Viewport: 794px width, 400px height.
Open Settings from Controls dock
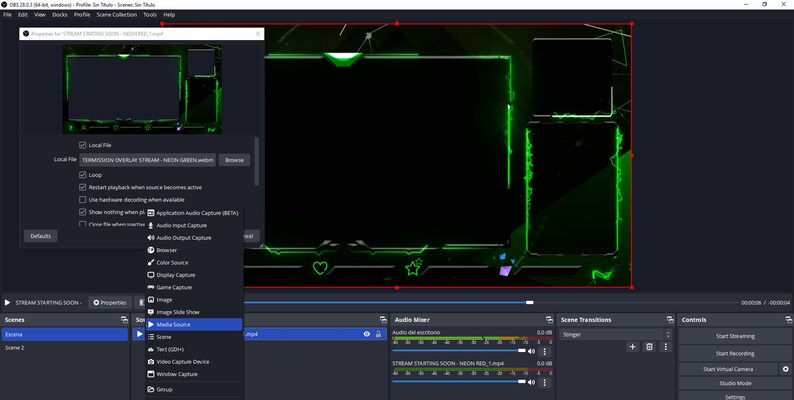click(x=735, y=396)
